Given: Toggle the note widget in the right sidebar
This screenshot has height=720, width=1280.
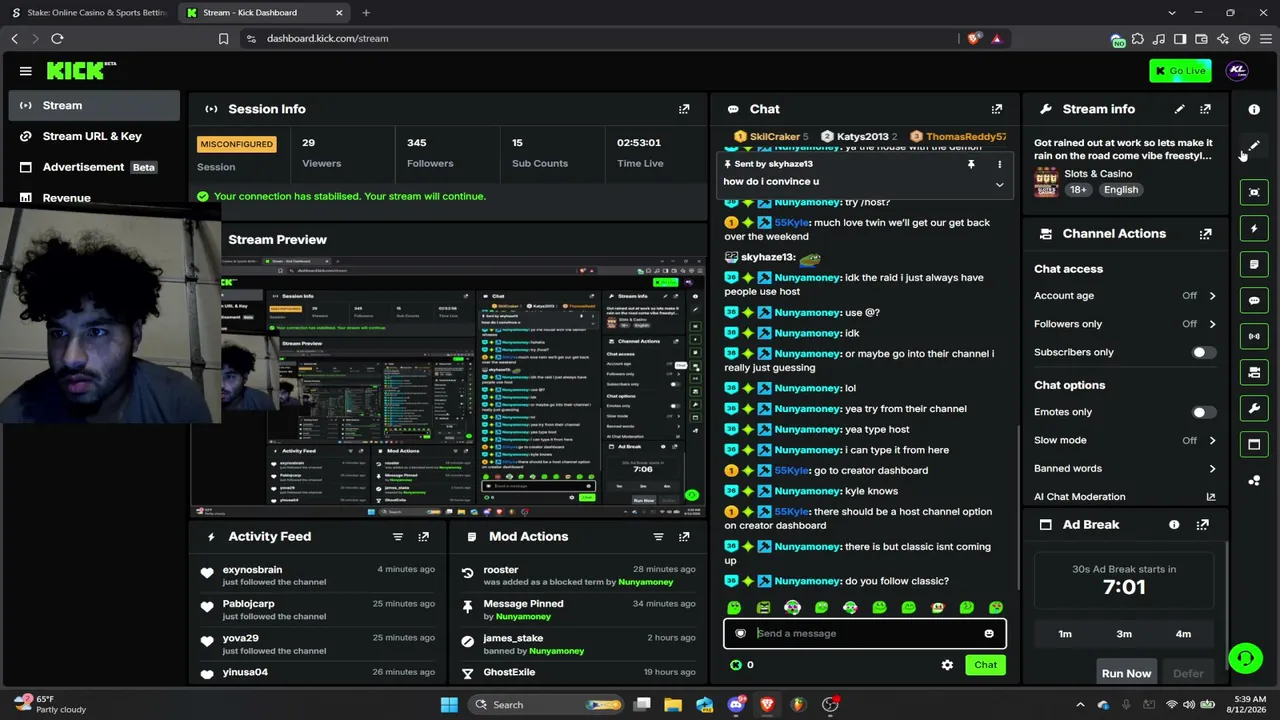Looking at the screenshot, I should 1254,265.
